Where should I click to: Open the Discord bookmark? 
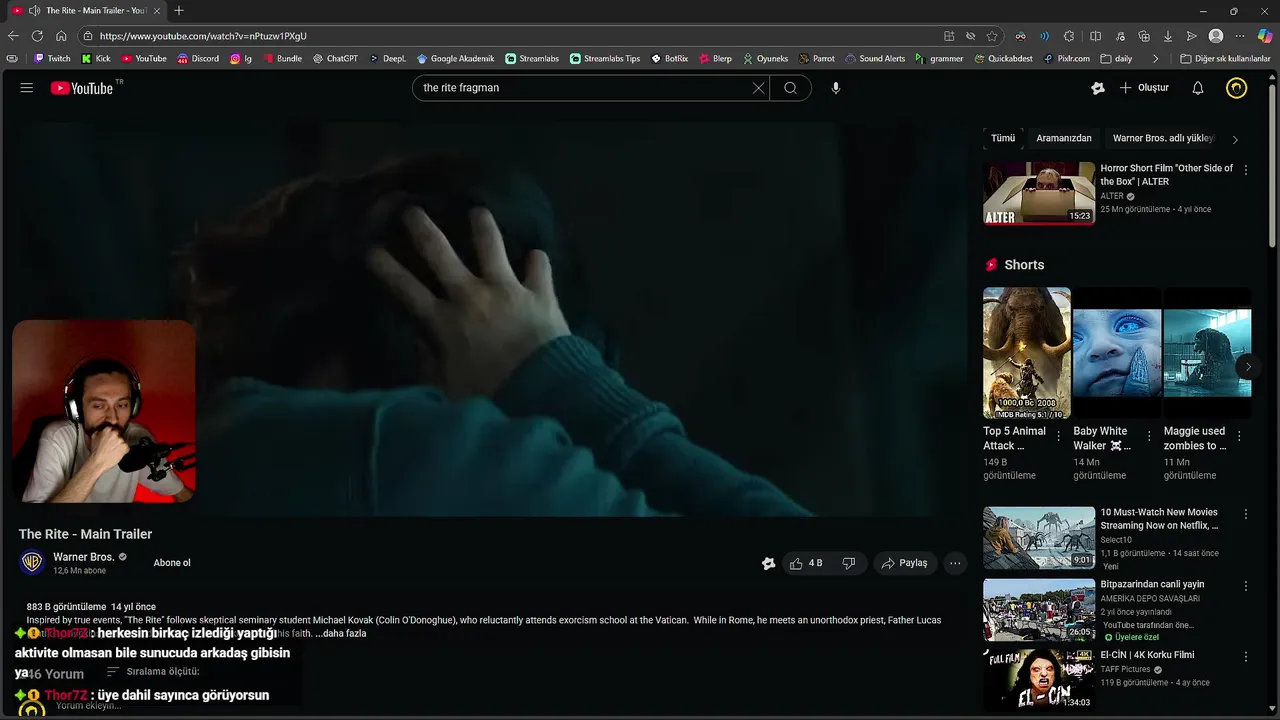(198, 59)
